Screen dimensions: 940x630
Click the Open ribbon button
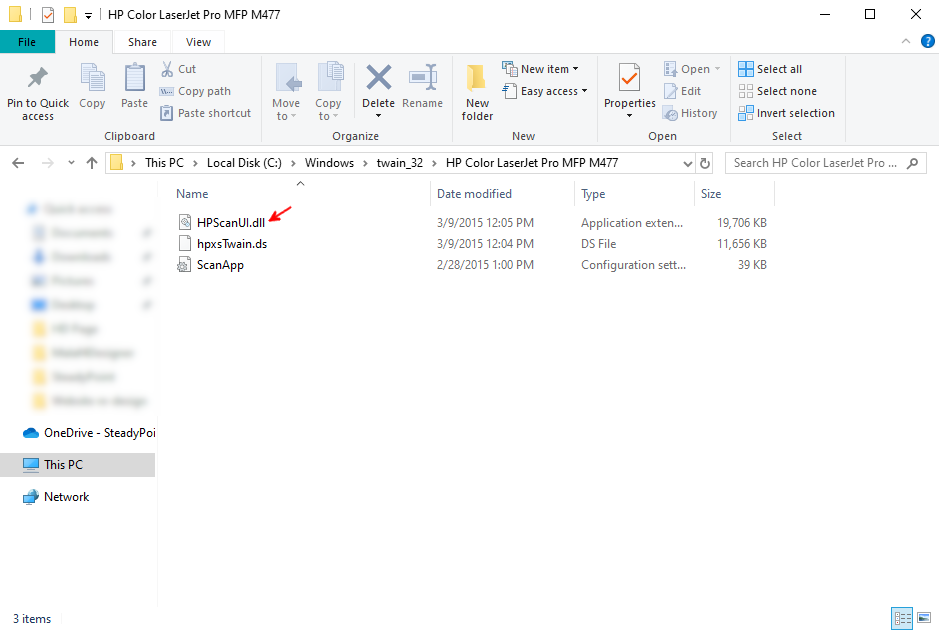(692, 69)
